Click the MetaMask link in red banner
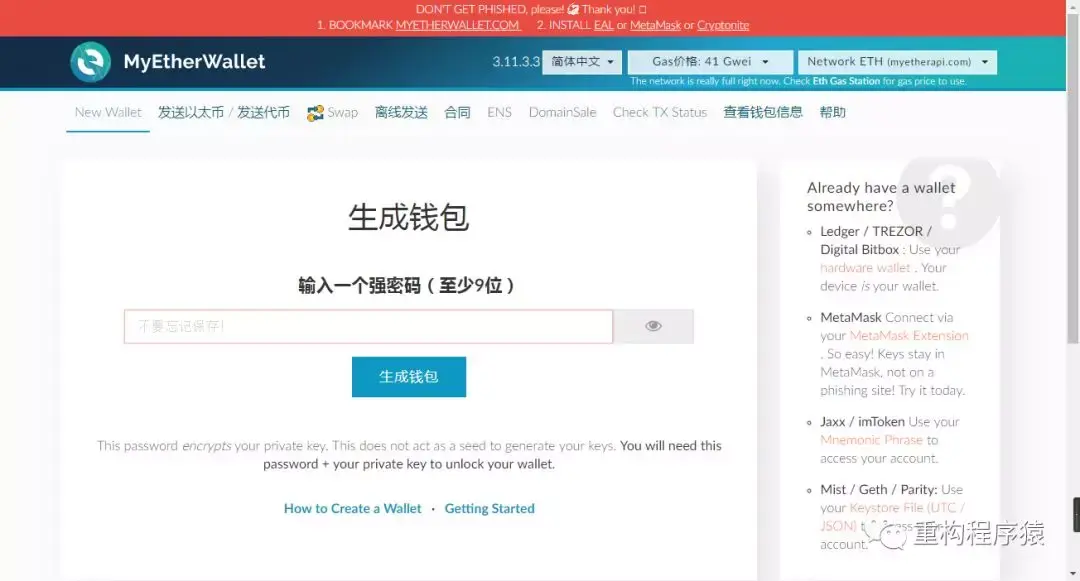 (655, 25)
